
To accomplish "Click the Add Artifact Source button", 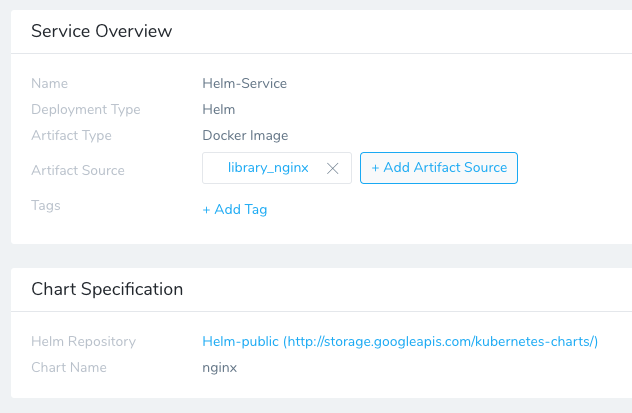I will (x=439, y=168).
